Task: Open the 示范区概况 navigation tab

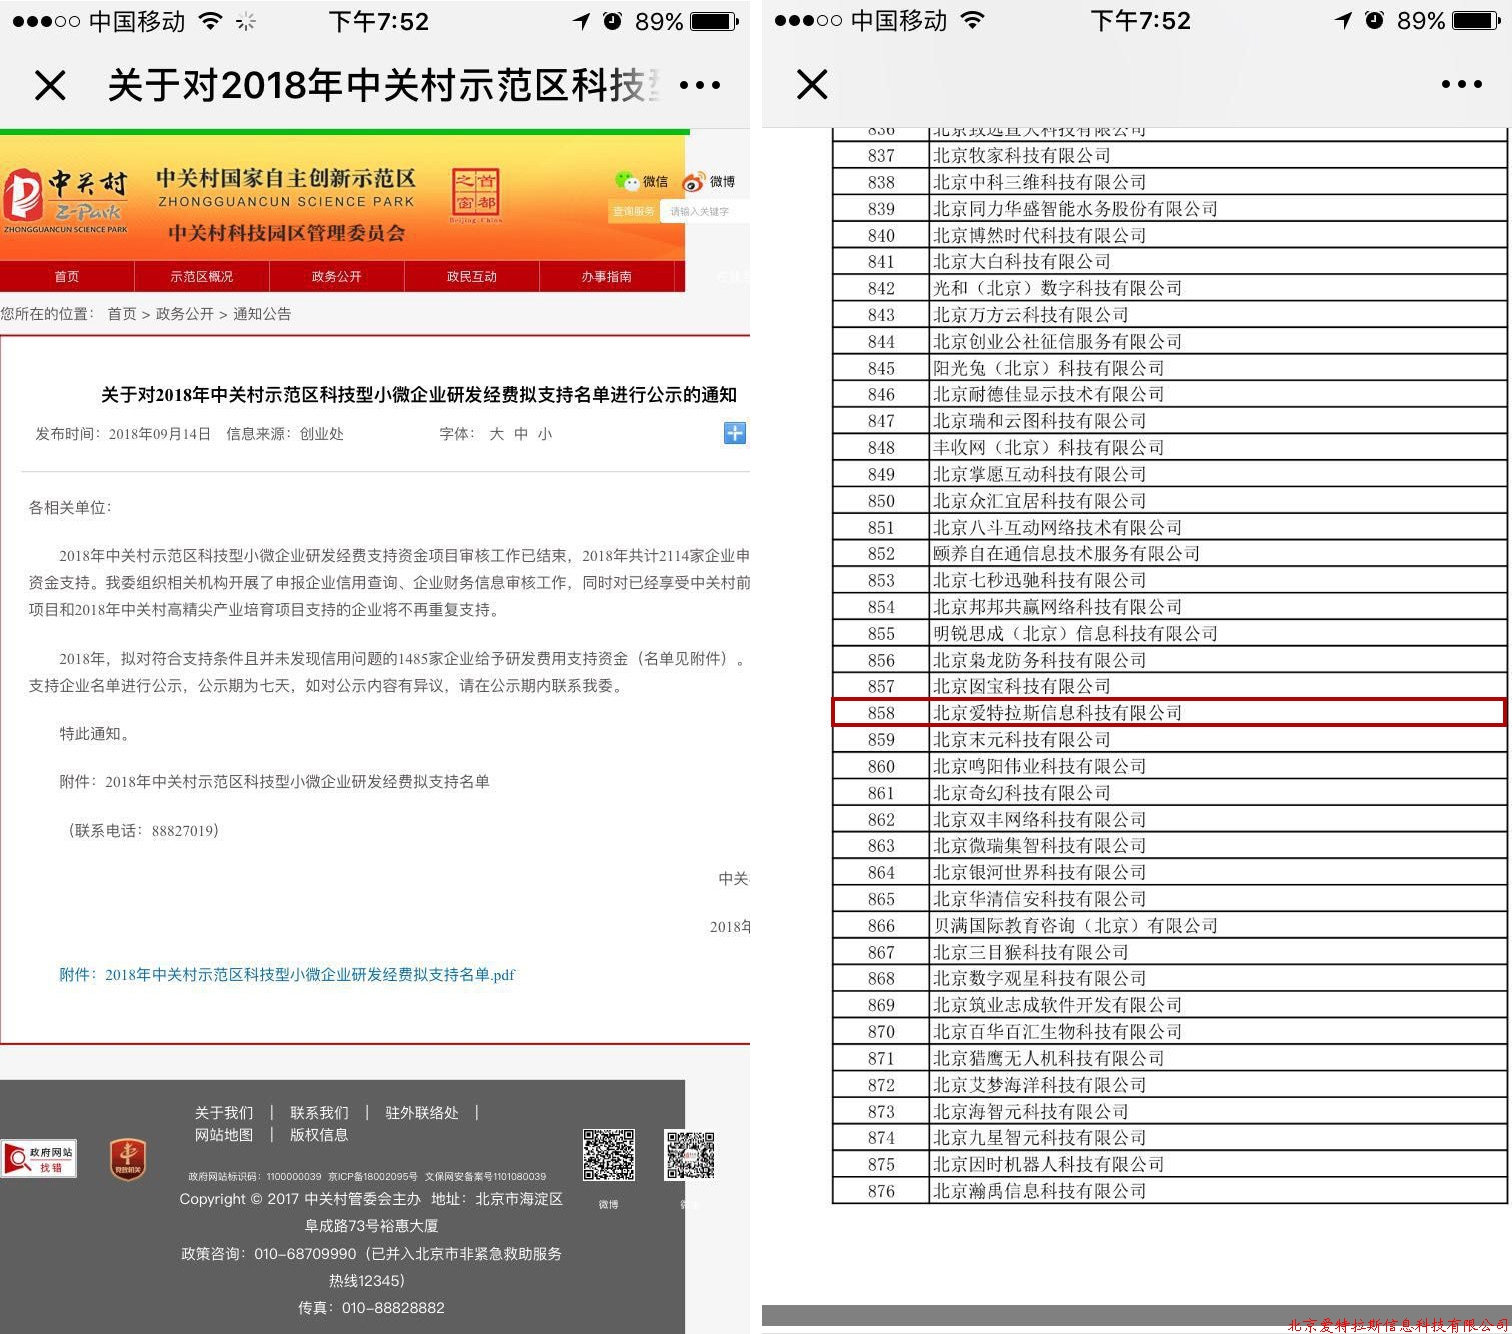Action: coord(201,276)
